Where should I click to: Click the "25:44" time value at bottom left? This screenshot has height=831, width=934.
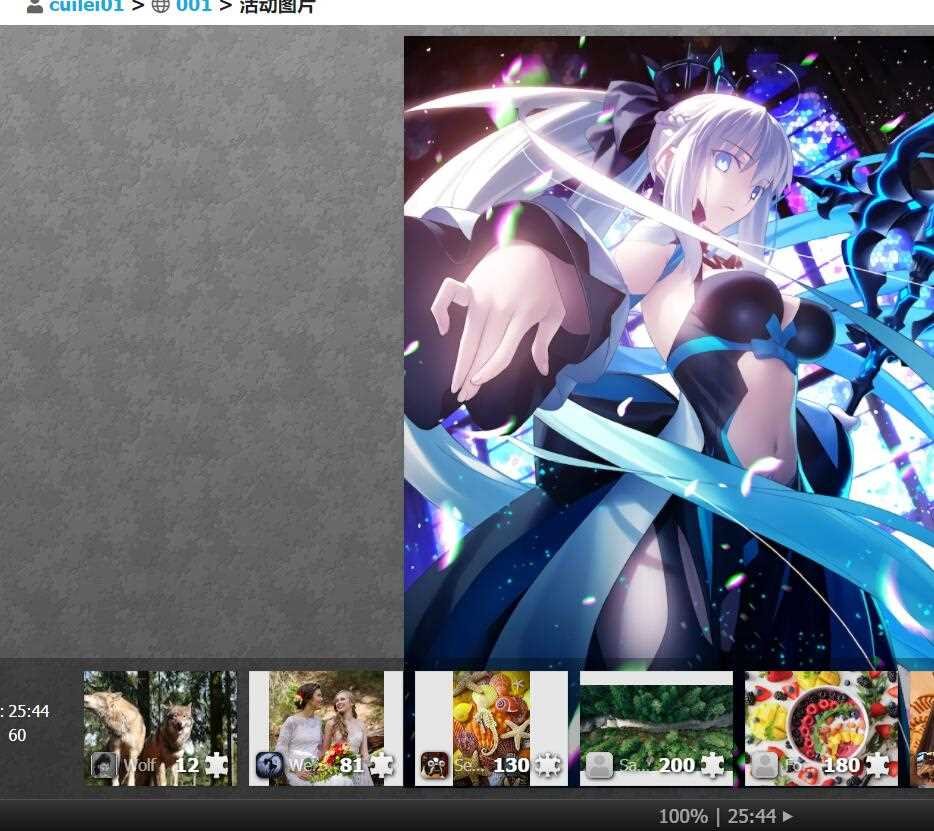point(29,711)
